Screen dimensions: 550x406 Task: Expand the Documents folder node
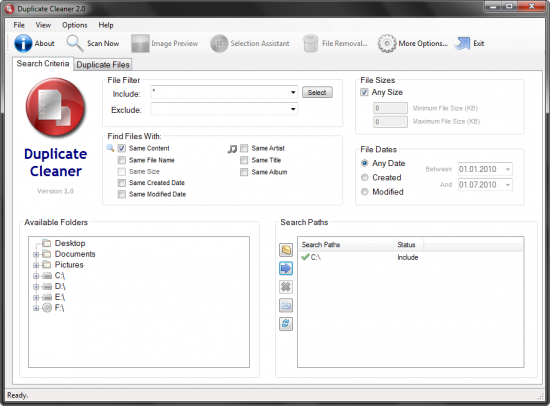[36, 254]
